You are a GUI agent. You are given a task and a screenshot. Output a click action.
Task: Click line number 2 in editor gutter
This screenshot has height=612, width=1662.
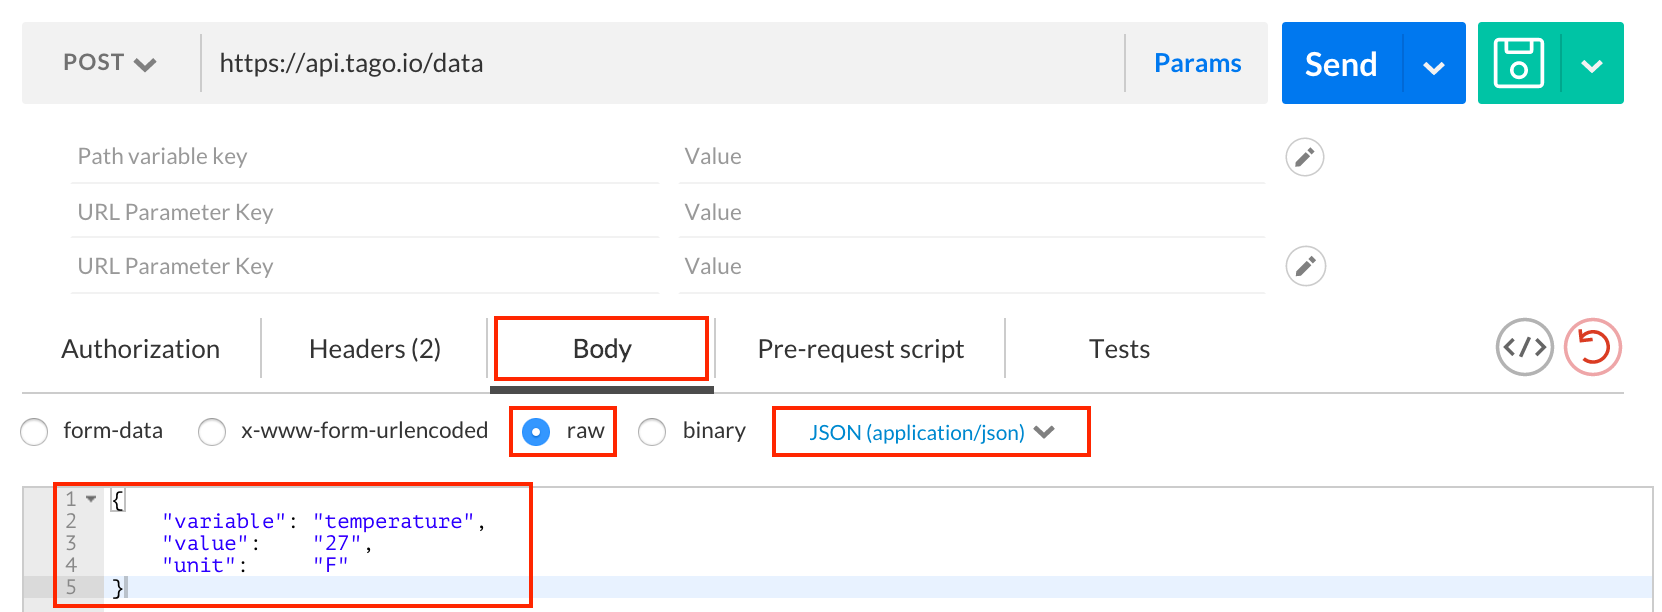[x=71, y=521]
